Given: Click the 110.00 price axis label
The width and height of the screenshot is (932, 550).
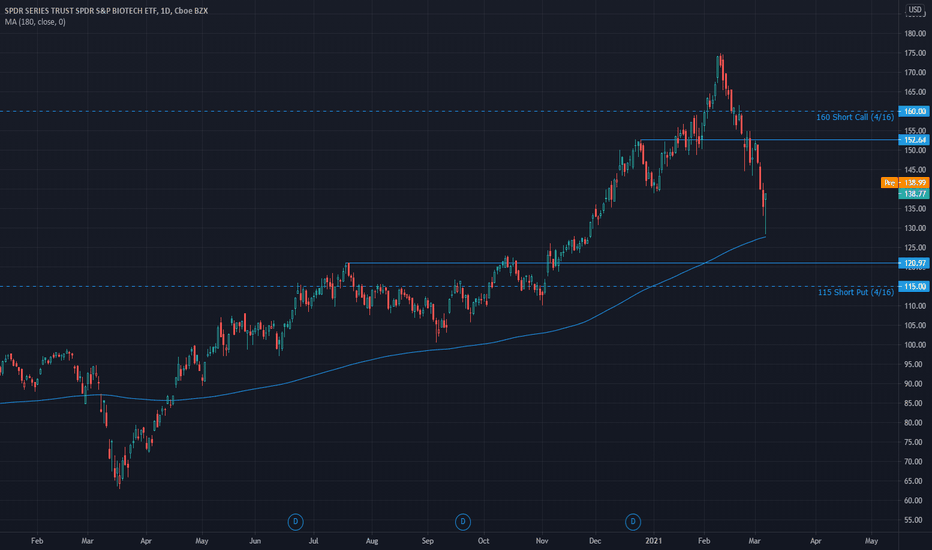Looking at the screenshot, I should (x=915, y=306).
